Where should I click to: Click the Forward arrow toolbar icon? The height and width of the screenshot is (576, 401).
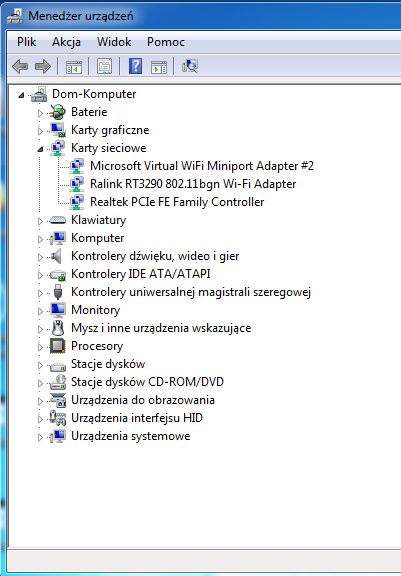point(43,66)
